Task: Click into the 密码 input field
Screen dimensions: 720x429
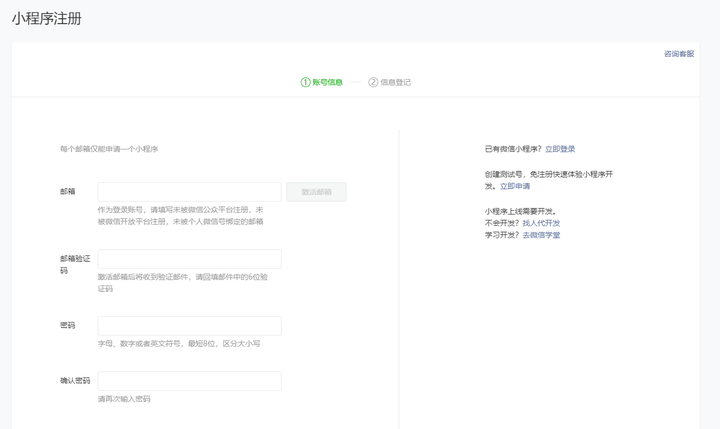Action: point(189,326)
